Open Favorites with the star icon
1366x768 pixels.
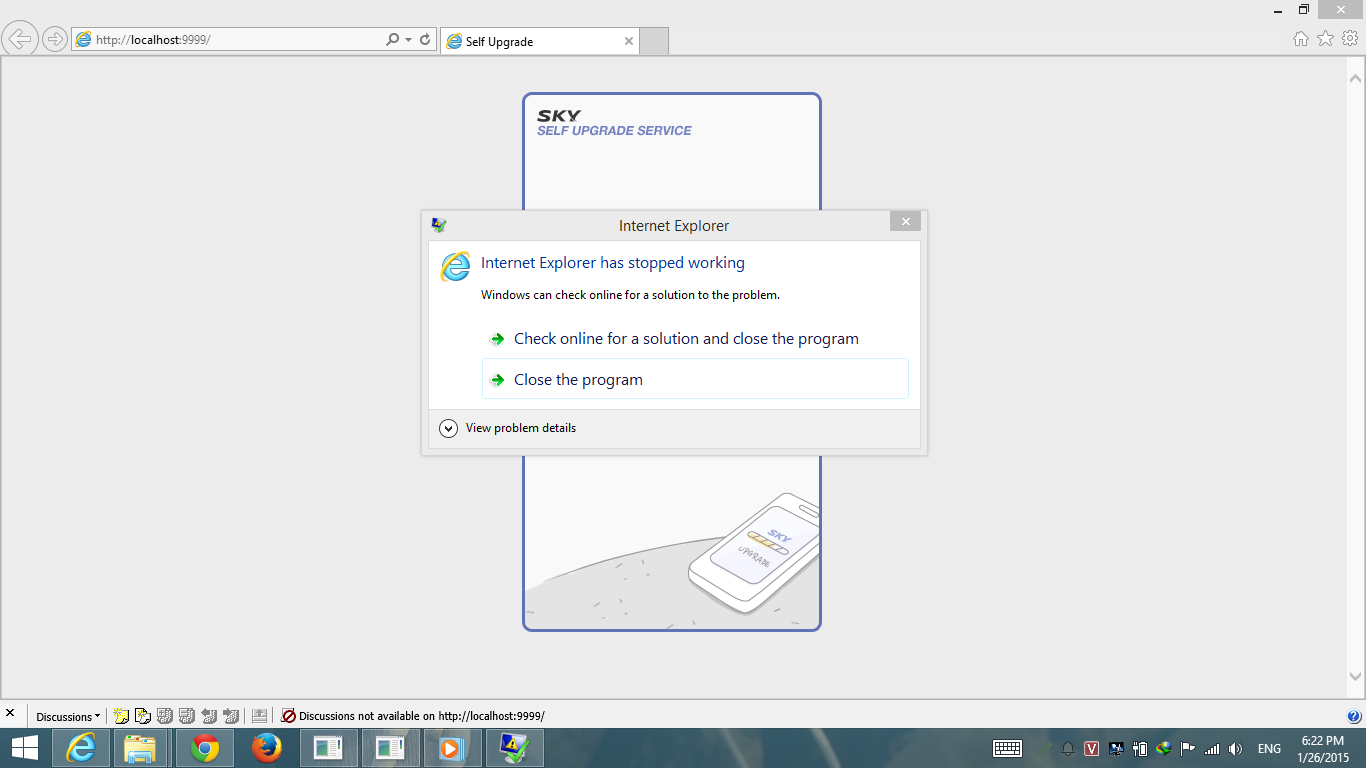click(1325, 38)
